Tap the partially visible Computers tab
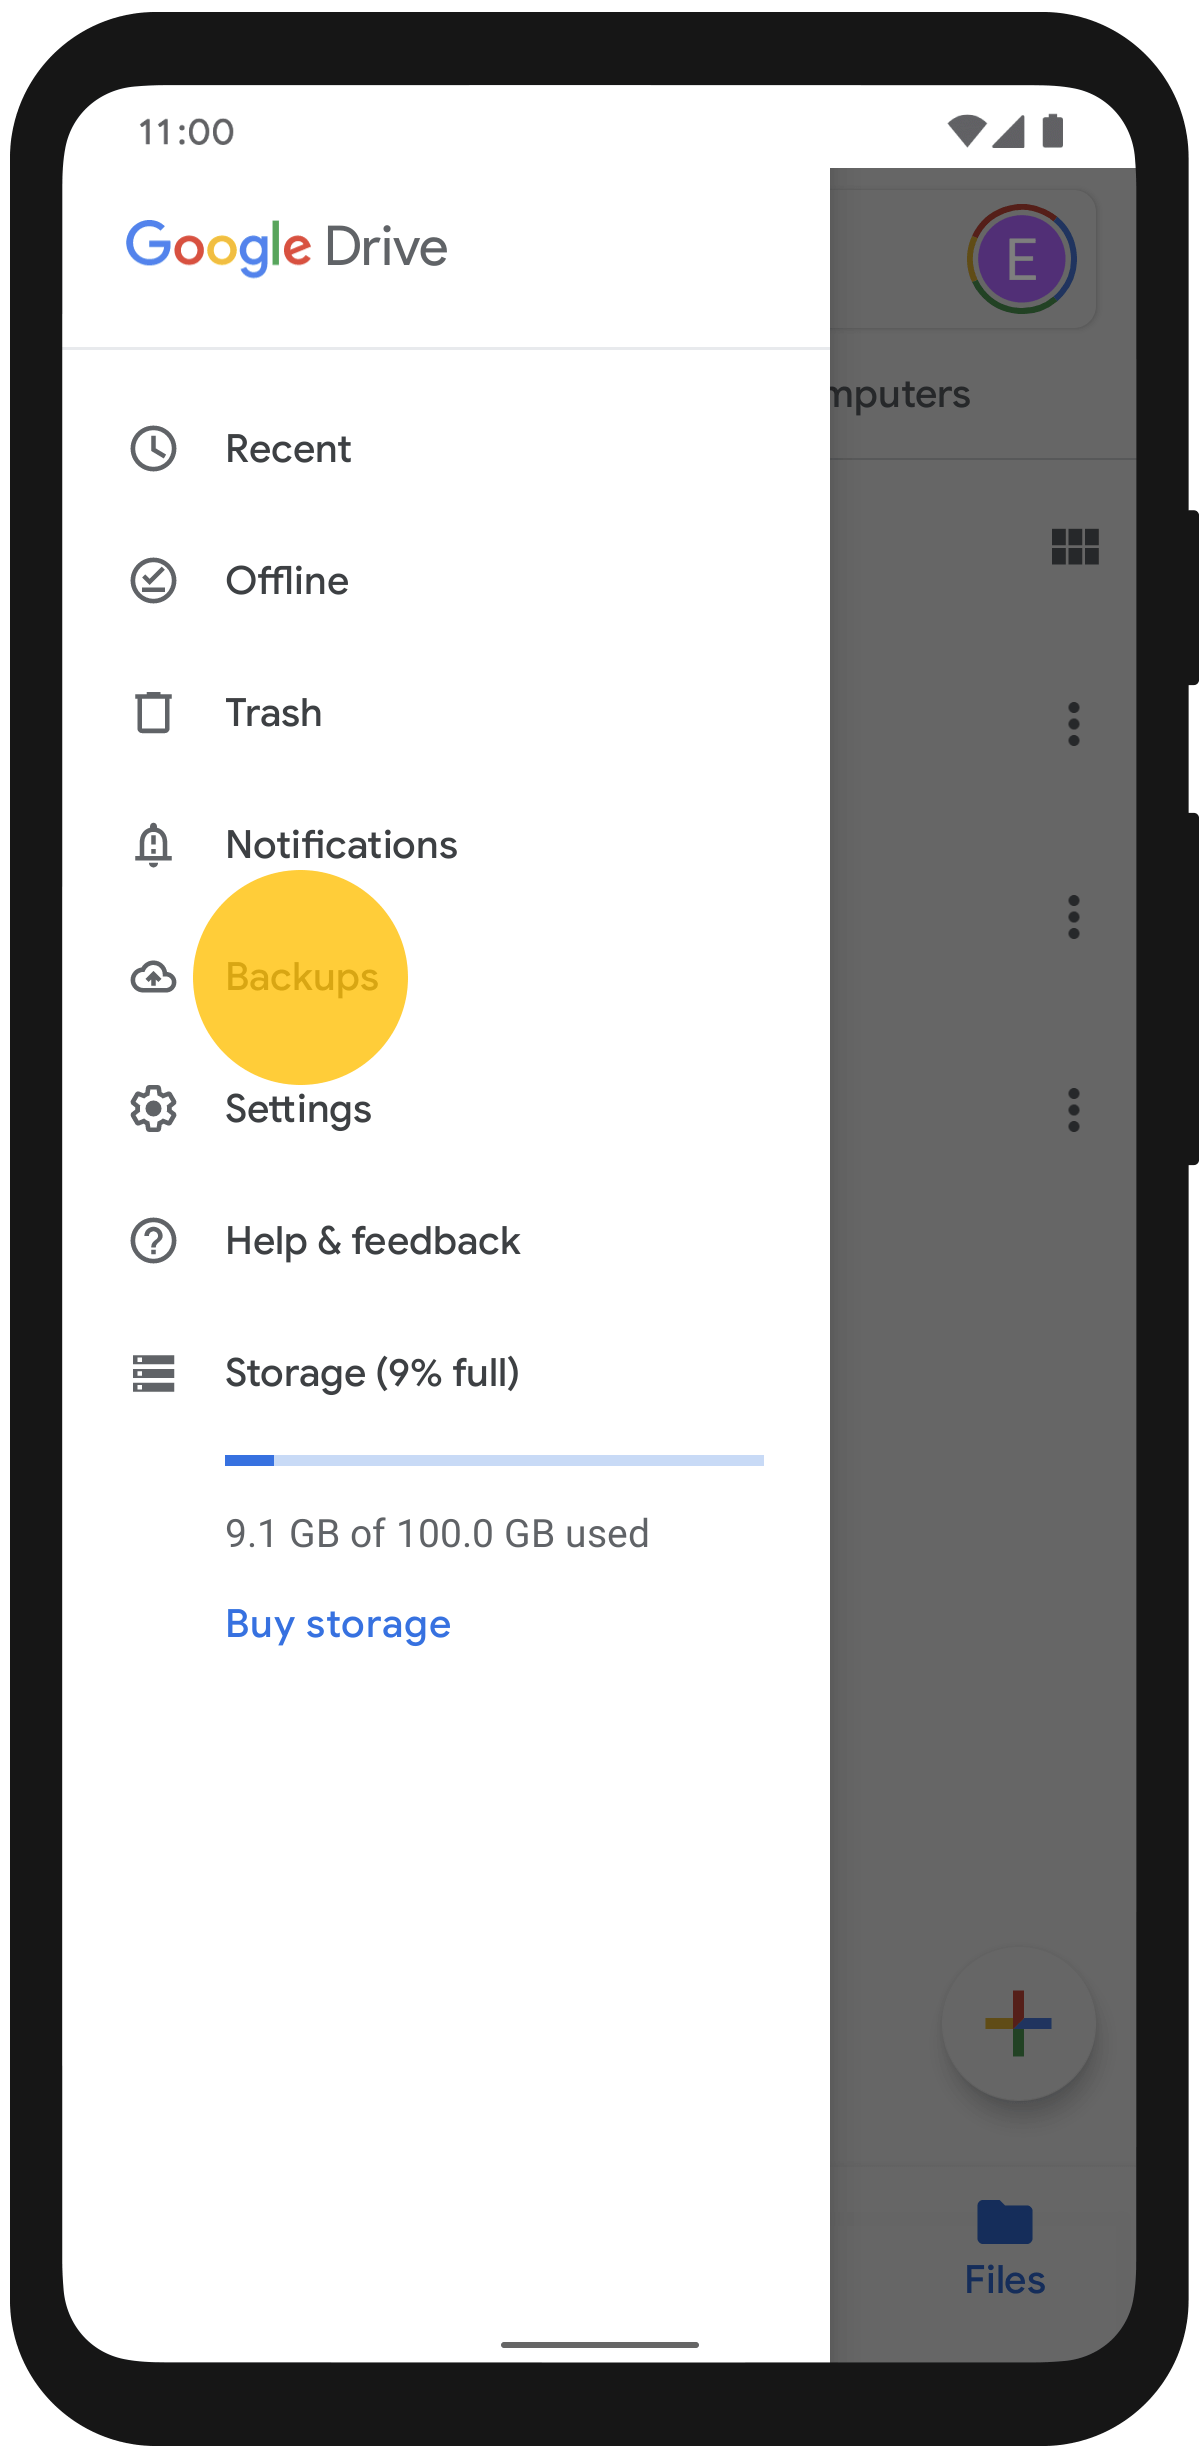Viewport: 1200px width, 2450px height. click(x=900, y=395)
